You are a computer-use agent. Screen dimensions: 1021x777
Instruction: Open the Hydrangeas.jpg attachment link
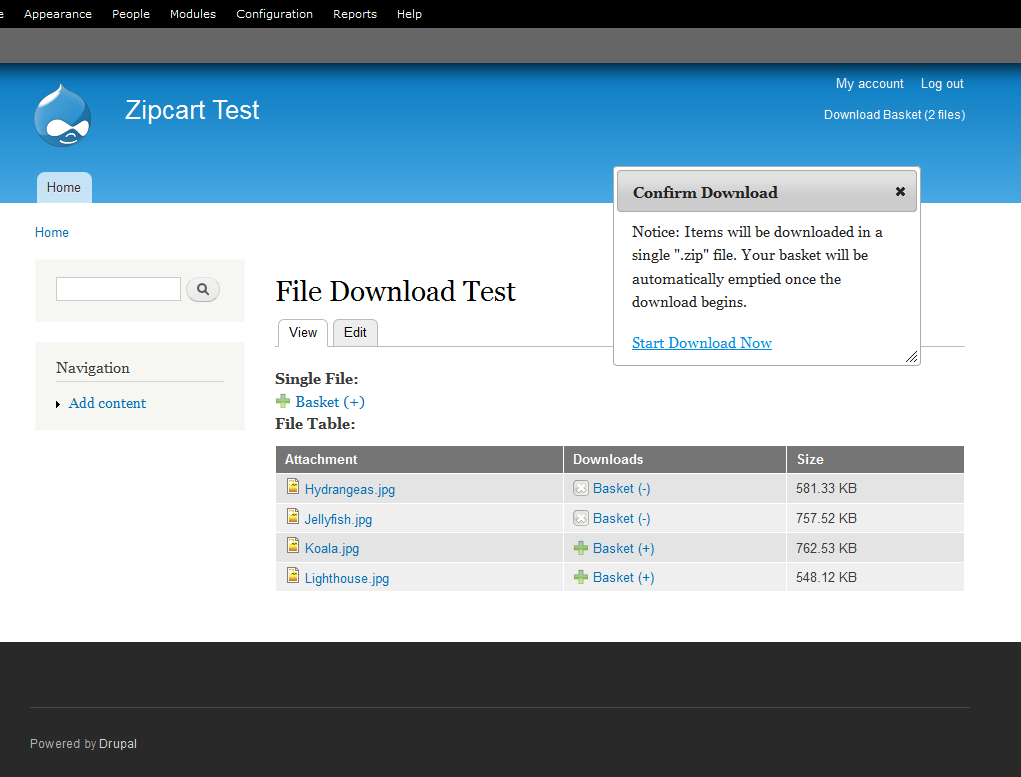350,489
